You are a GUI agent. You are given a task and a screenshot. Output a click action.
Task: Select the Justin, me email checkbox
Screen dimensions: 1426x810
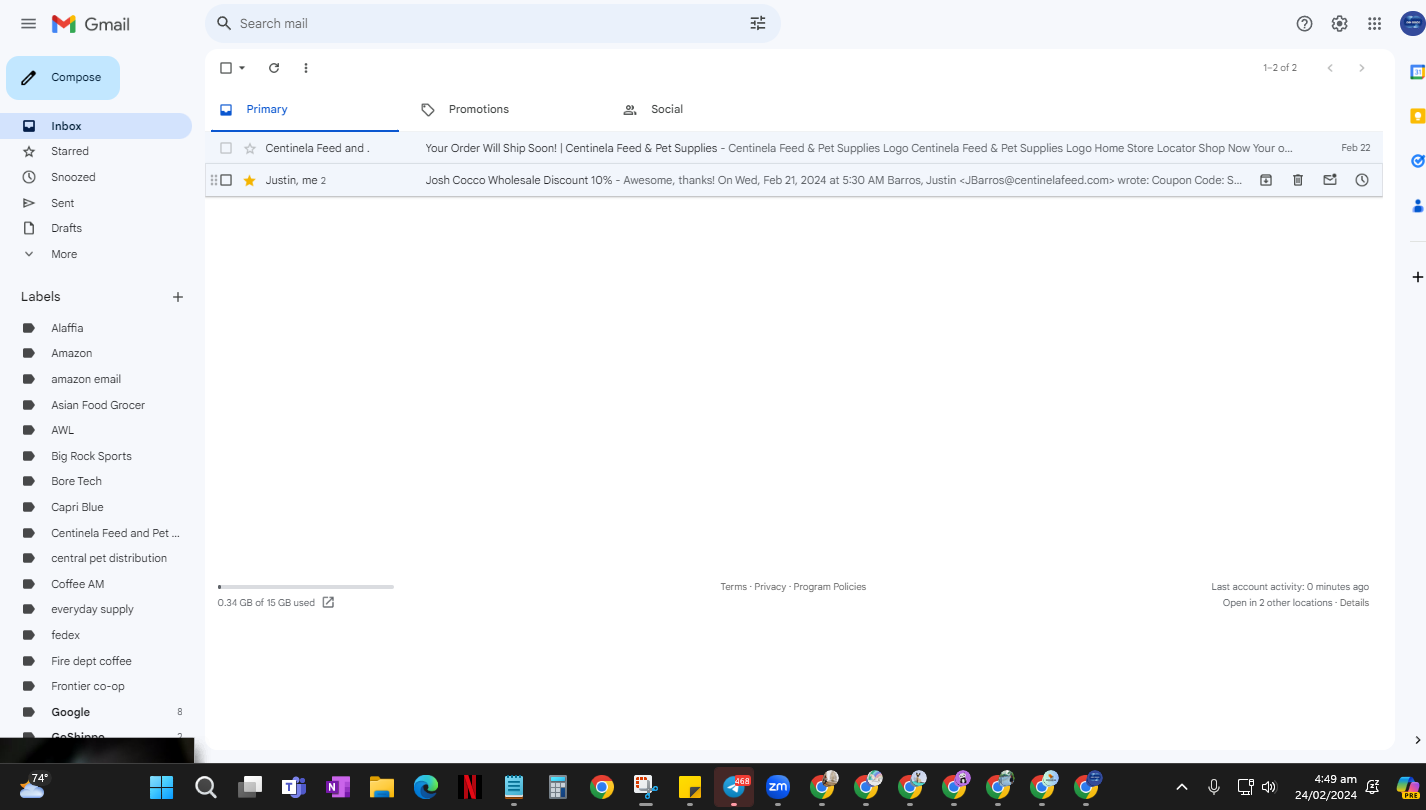pos(226,180)
